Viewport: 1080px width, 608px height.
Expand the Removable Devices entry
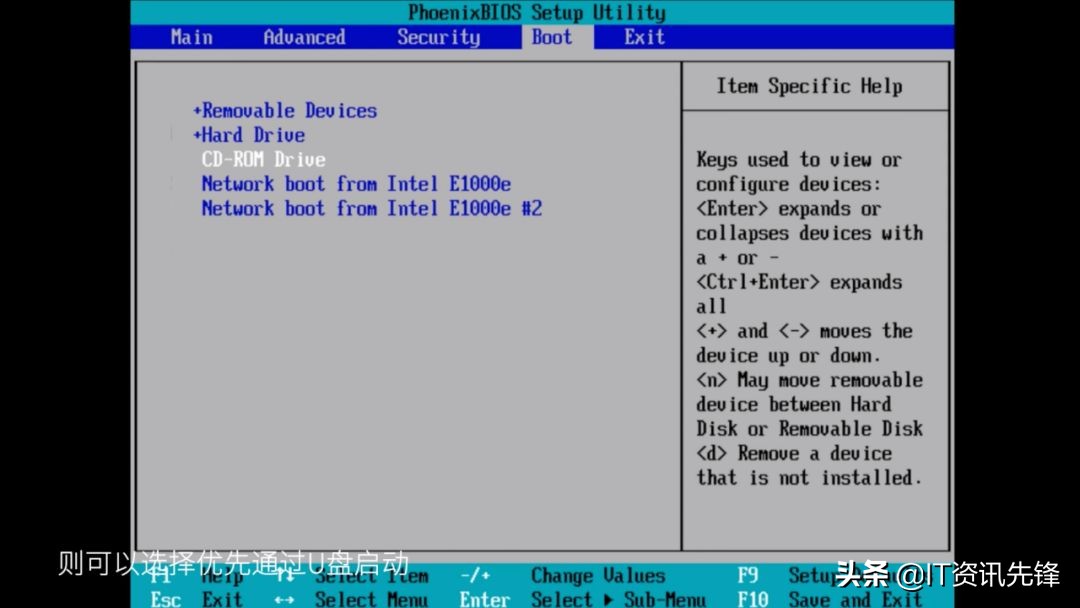pos(285,110)
